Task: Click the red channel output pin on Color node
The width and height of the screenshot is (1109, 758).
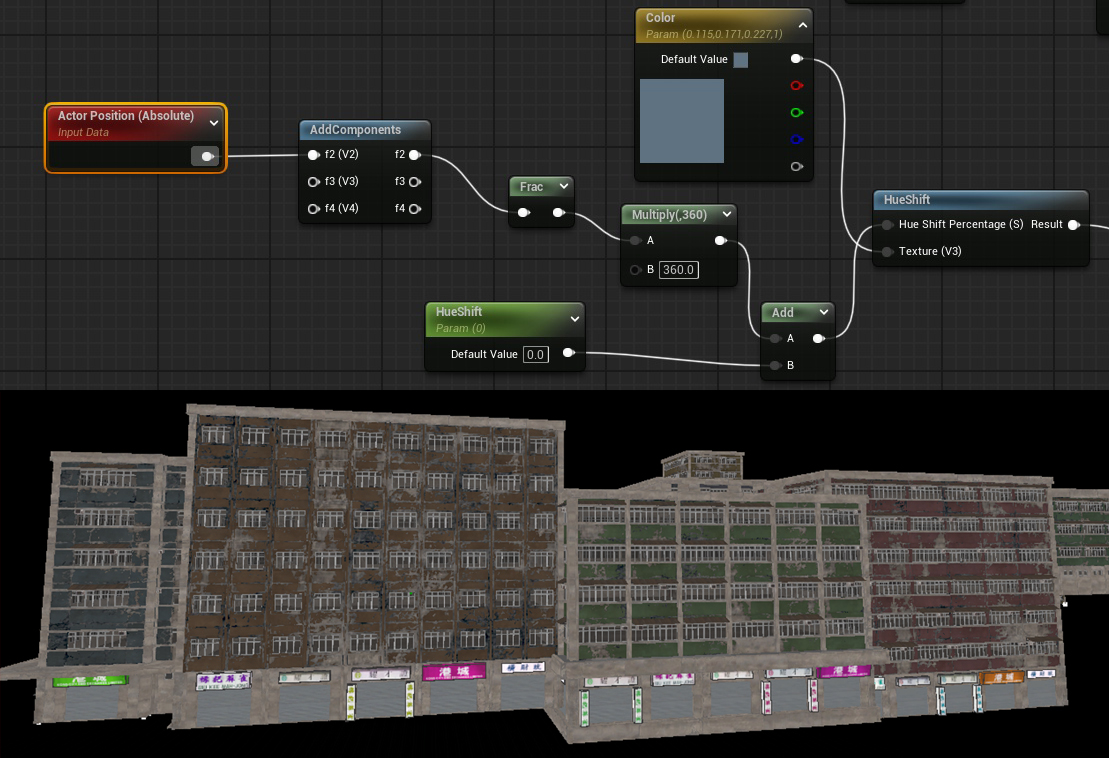Action: [796, 86]
